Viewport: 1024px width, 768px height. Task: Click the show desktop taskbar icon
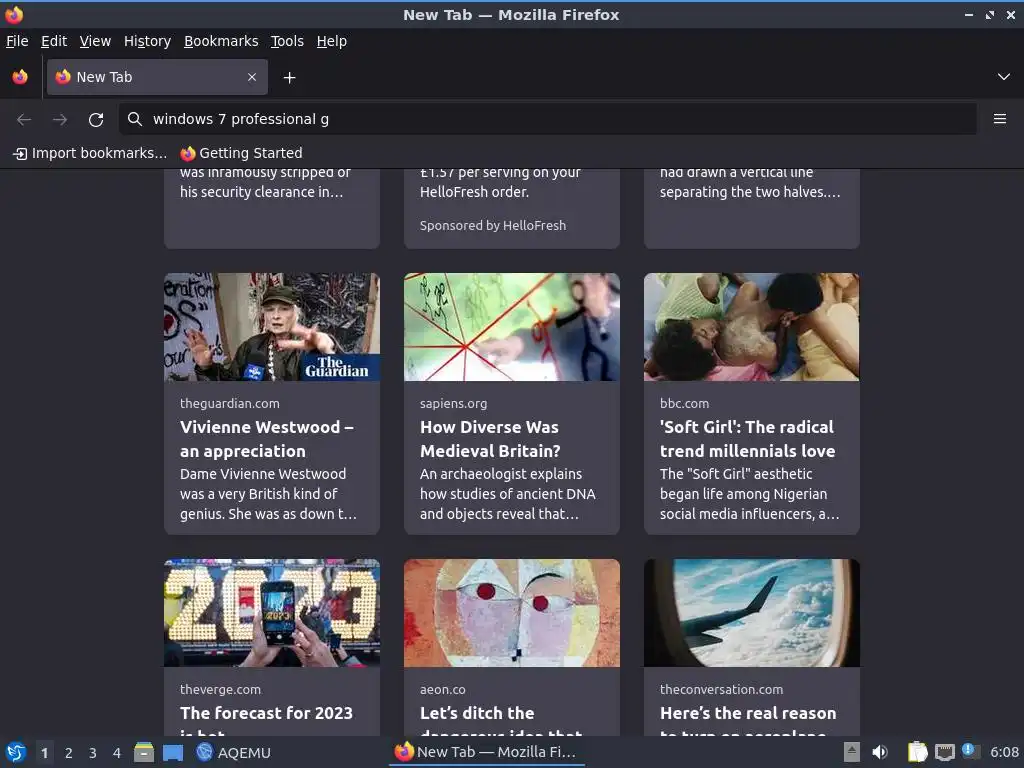[x=173, y=753]
